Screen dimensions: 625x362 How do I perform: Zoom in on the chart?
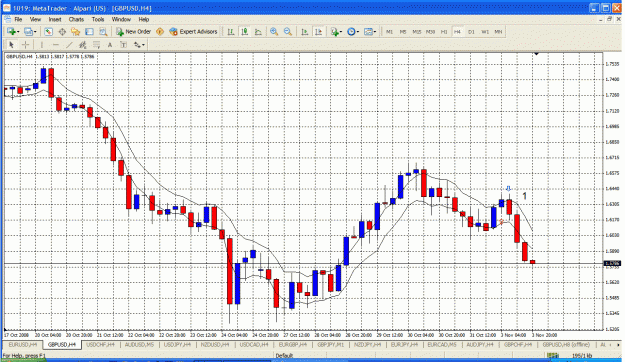coord(274,31)
